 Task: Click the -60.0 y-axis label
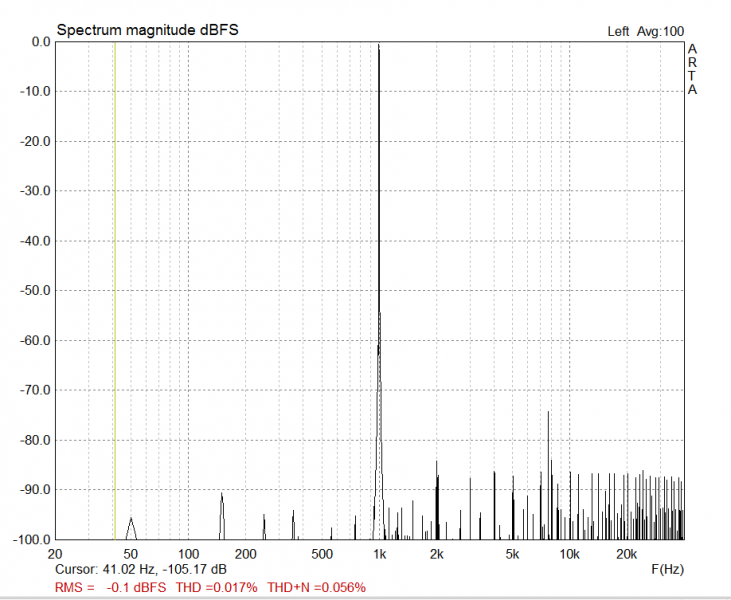(x=35, y=340)
